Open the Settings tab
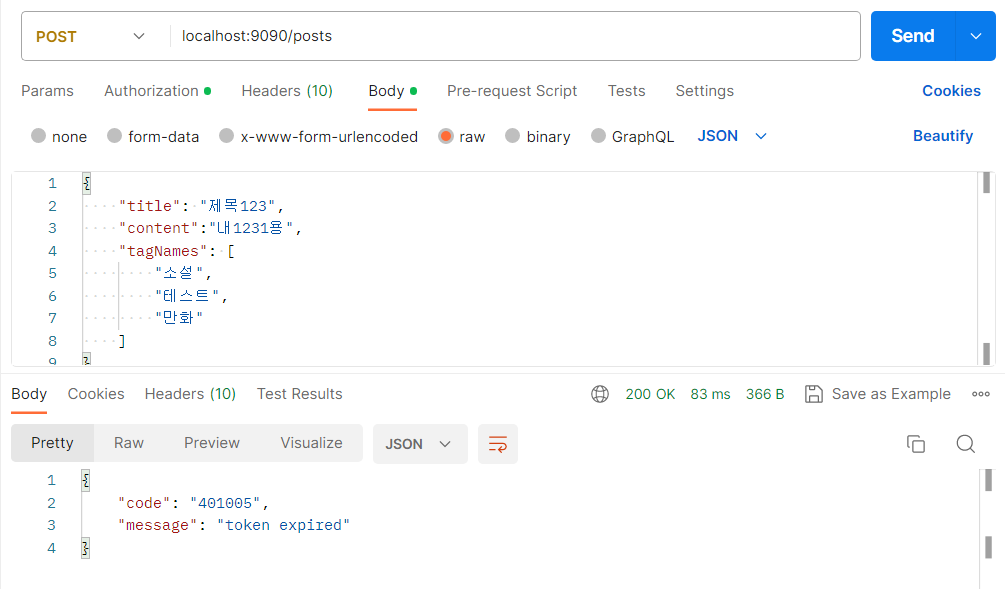This screenshot has height=589, width=1005. [704, 91]
